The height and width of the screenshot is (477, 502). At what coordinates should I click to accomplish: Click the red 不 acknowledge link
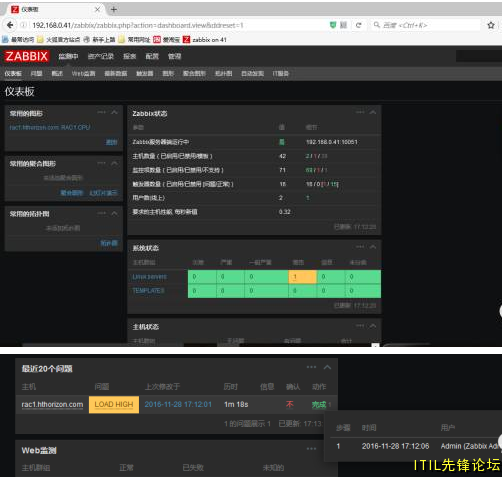(290, 404)
